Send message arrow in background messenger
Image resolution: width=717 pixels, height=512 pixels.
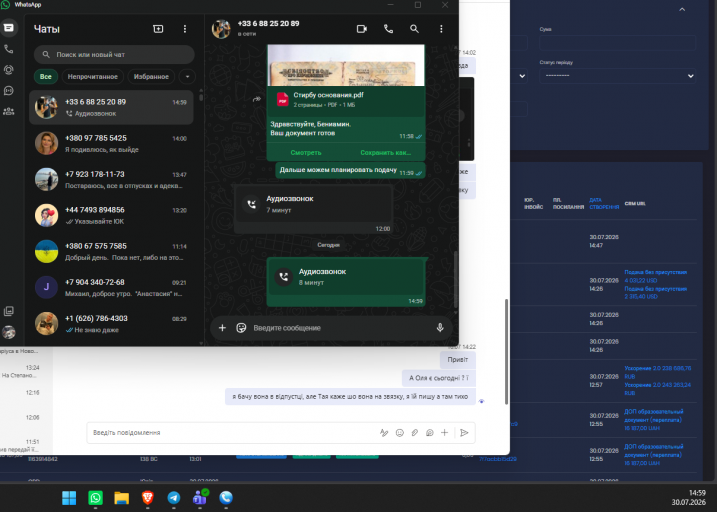coord(464,432)
